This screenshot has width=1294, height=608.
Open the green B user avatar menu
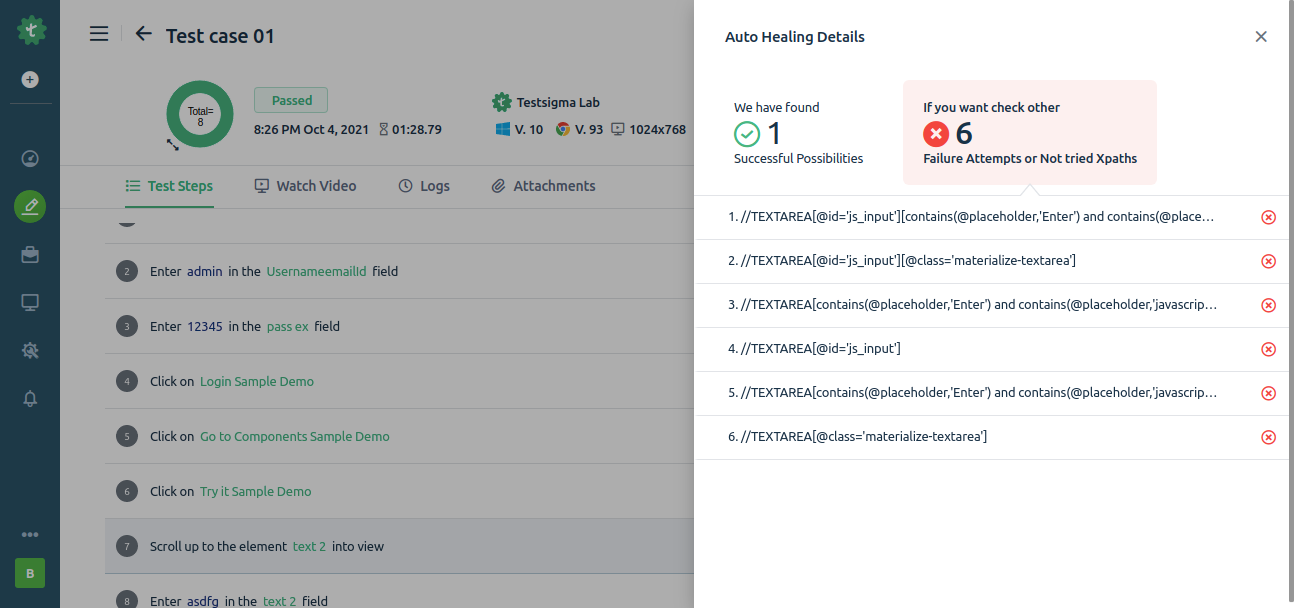tap(30, 573)
